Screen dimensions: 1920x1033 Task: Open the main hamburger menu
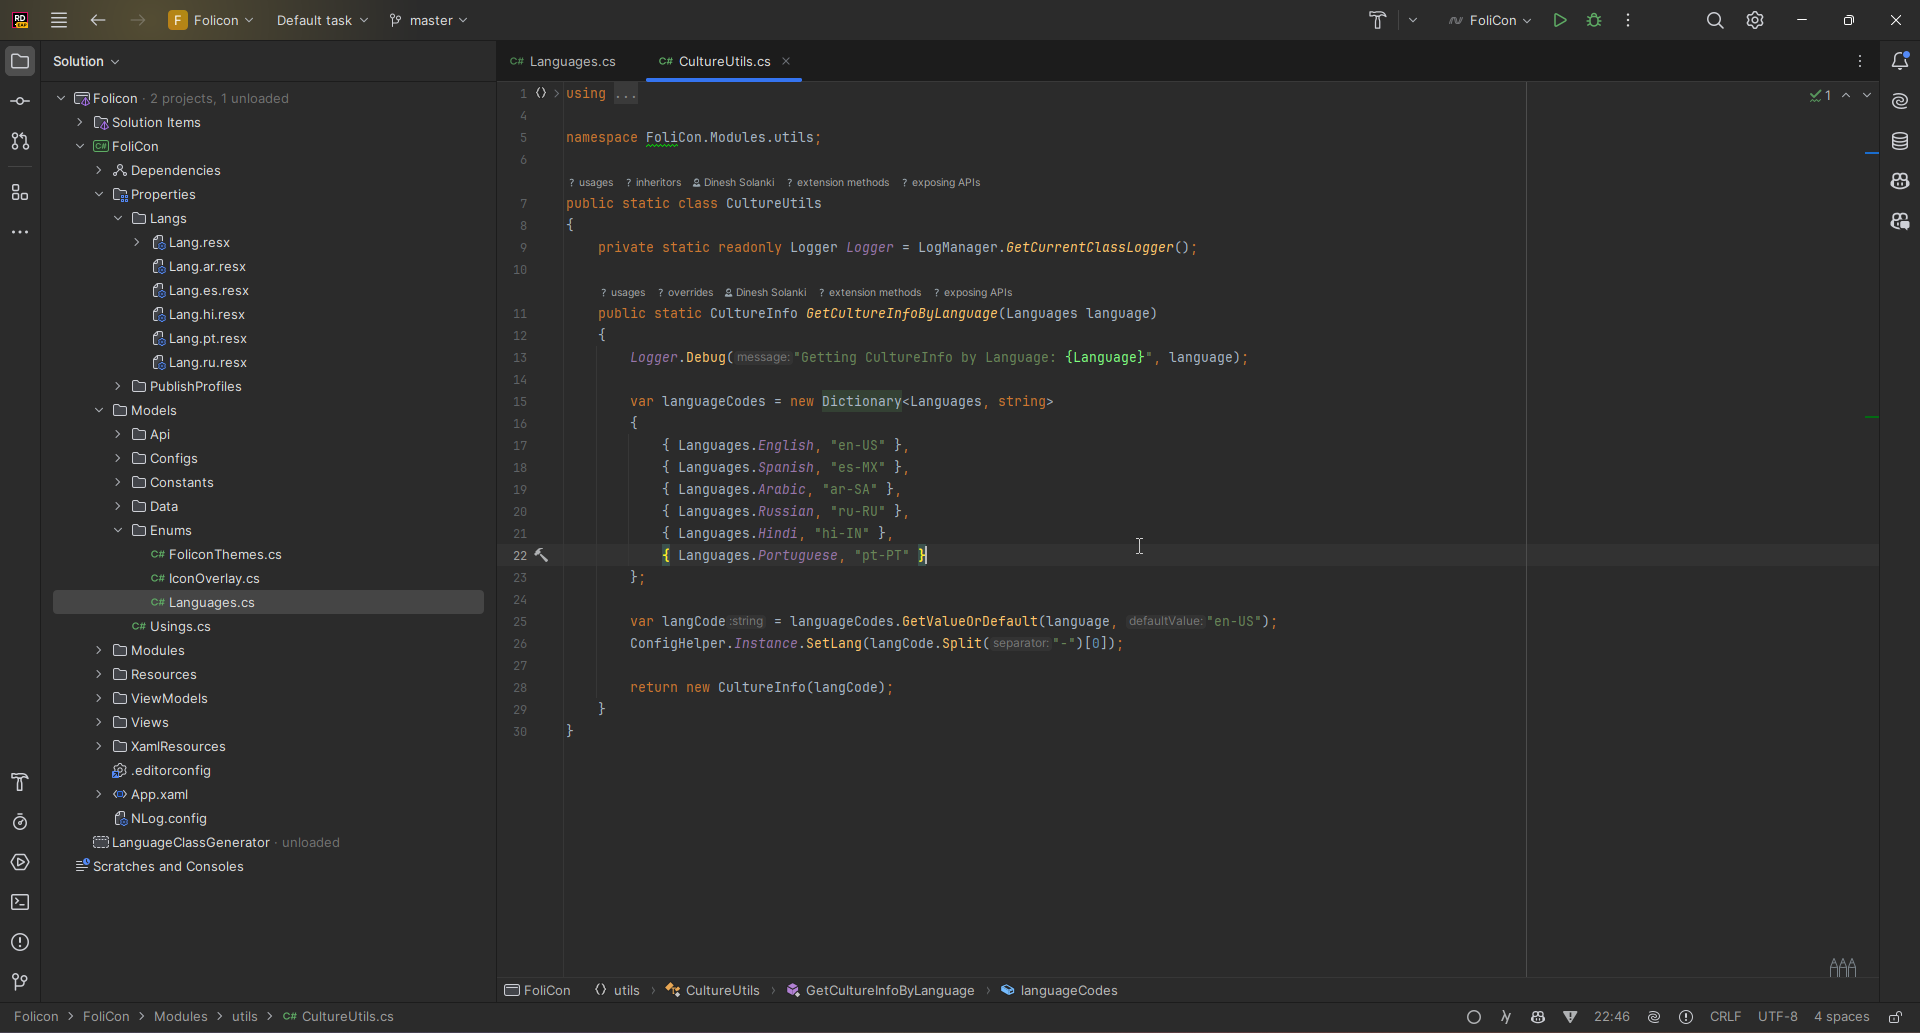coord(59,20)
